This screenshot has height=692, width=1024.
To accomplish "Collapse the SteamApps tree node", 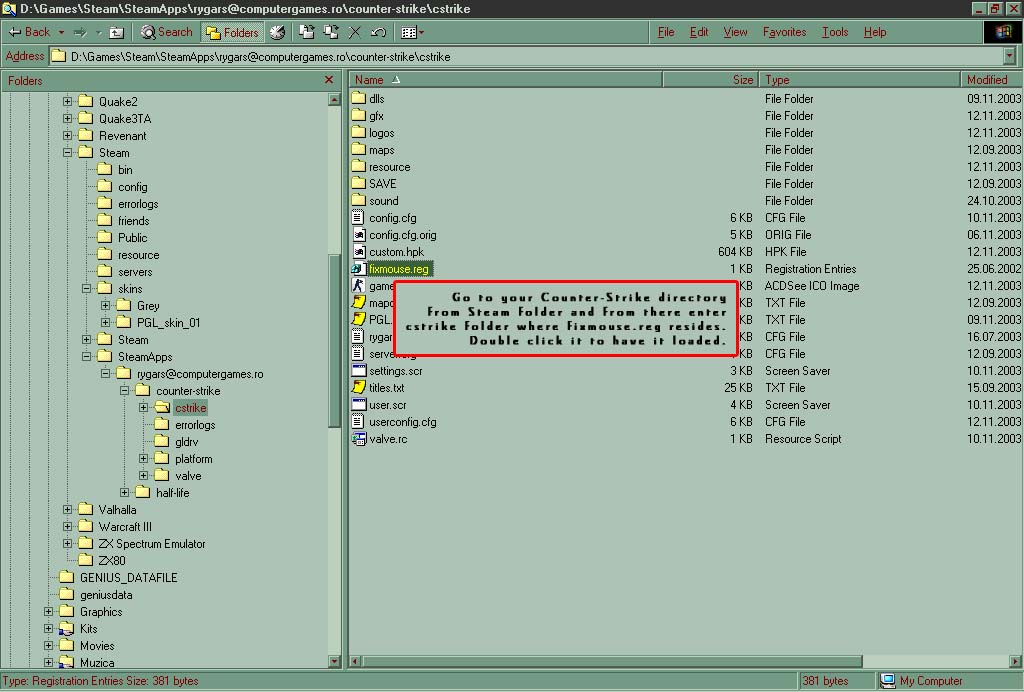I will point(86,356).
